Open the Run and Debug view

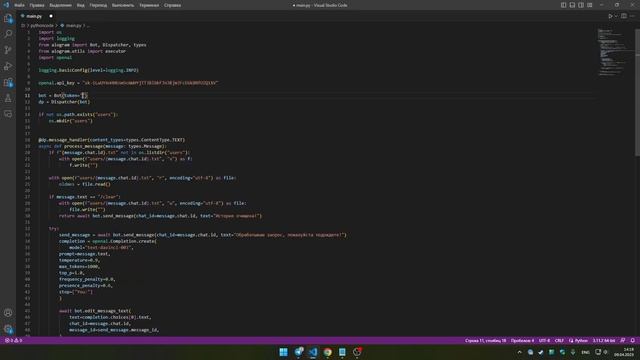click(8, 66)
